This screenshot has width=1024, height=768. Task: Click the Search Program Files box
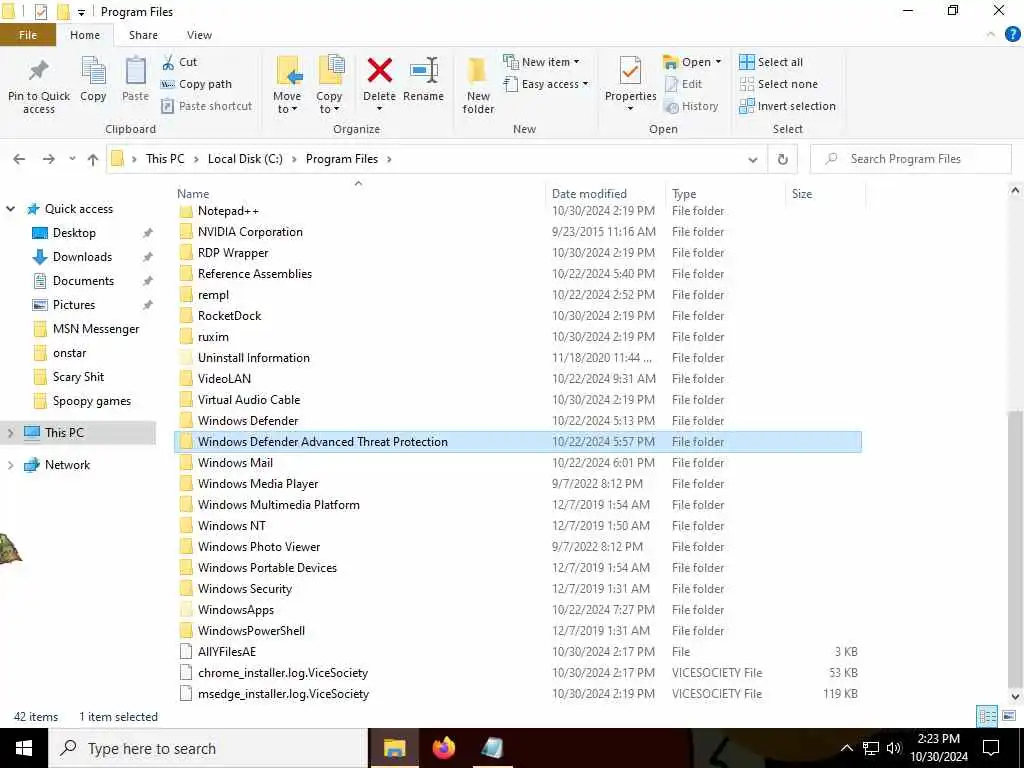[x=910, y=159]
